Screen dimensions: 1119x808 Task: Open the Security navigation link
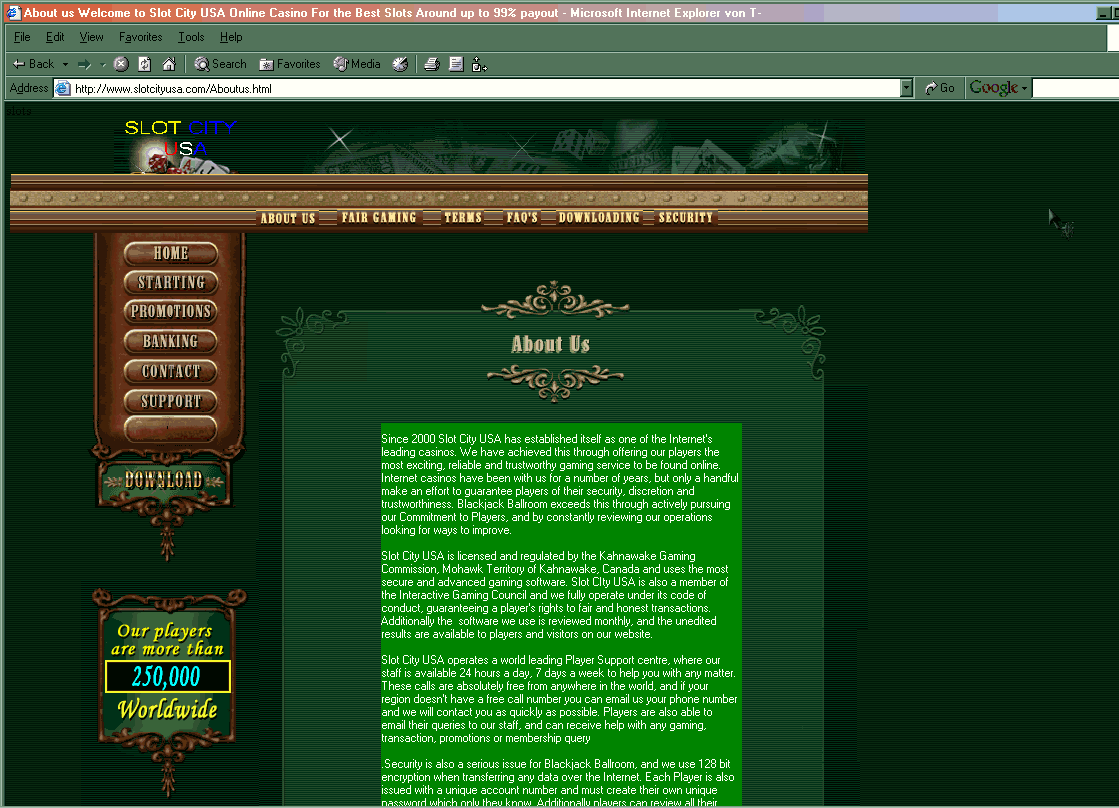point(685,217)
